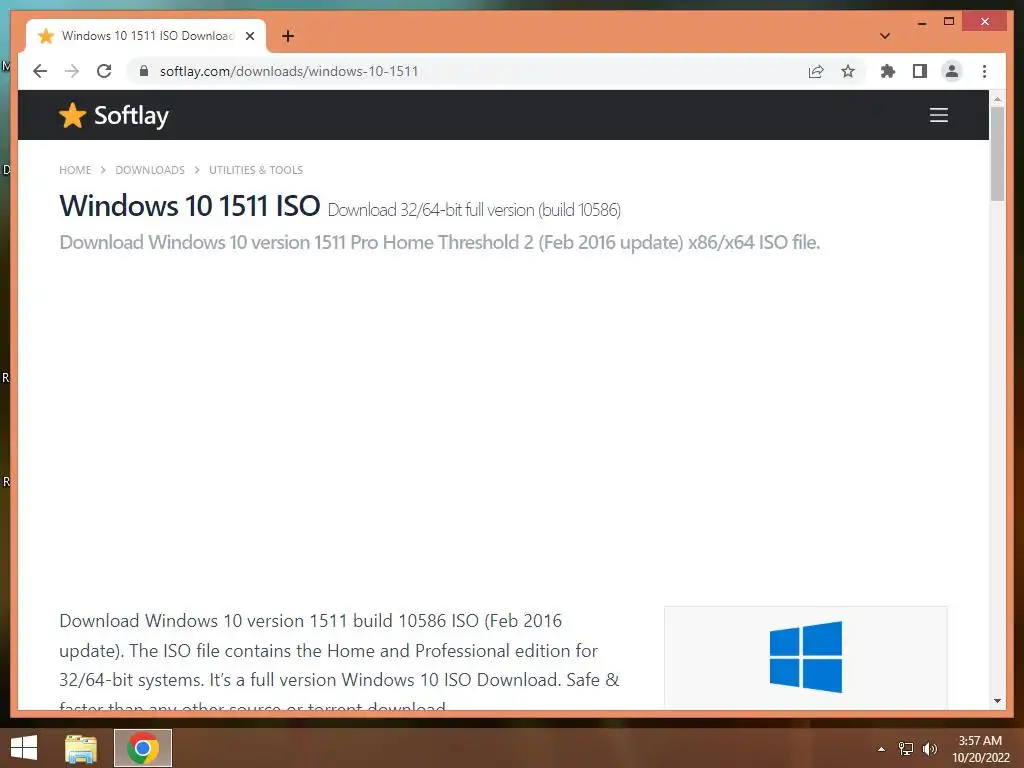Click the 'Threshold 2 (Feb 2016 update)' description line
The height and width of the screenshot is (768, 1024).
440,242
